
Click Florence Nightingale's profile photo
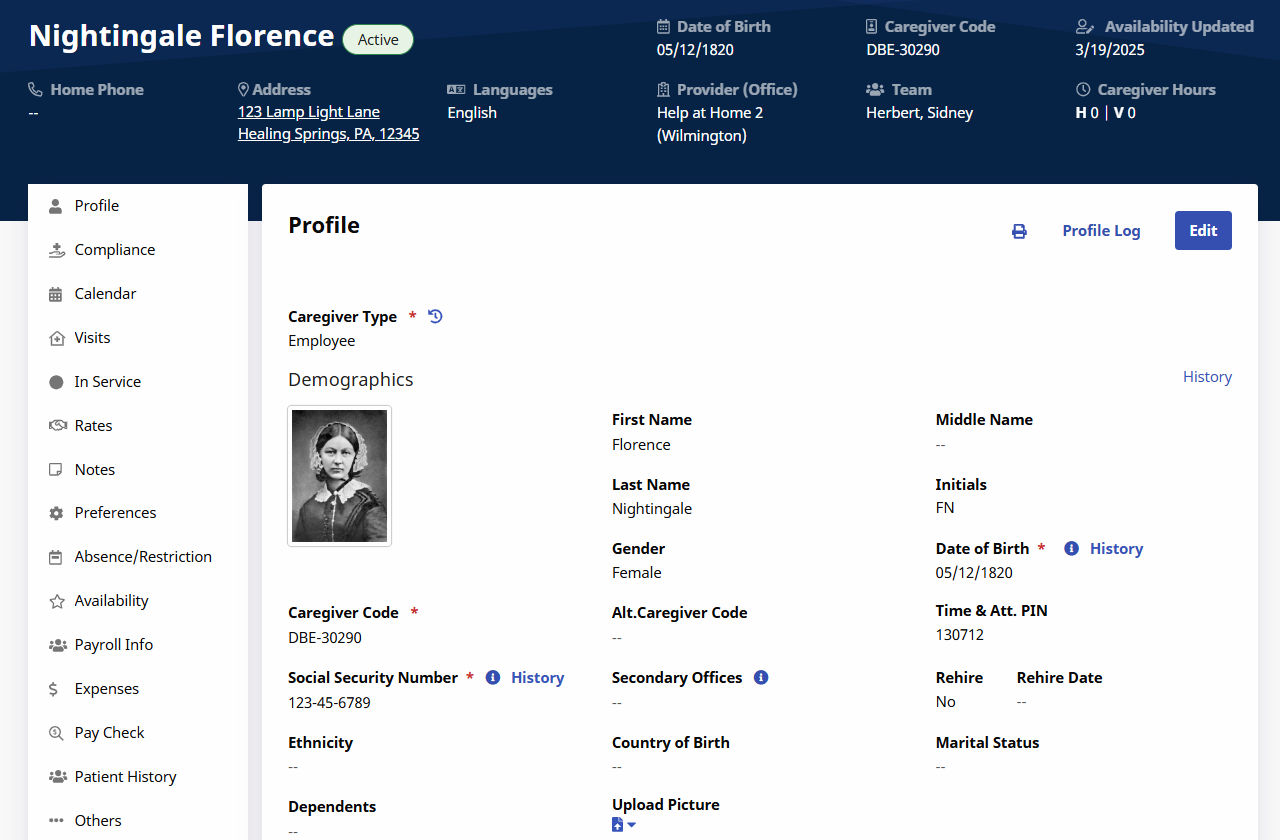(x=340, y=476)
